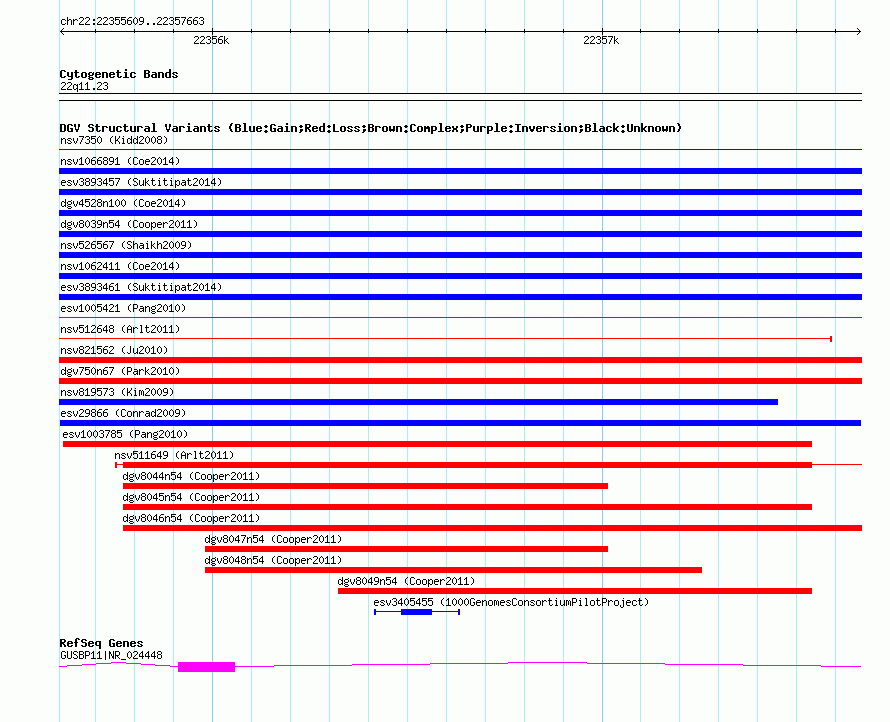The width and height of the screenshot is (890, 722).
Task: Select the esv3405455 blue gain glyph
Action: point(417,612)
